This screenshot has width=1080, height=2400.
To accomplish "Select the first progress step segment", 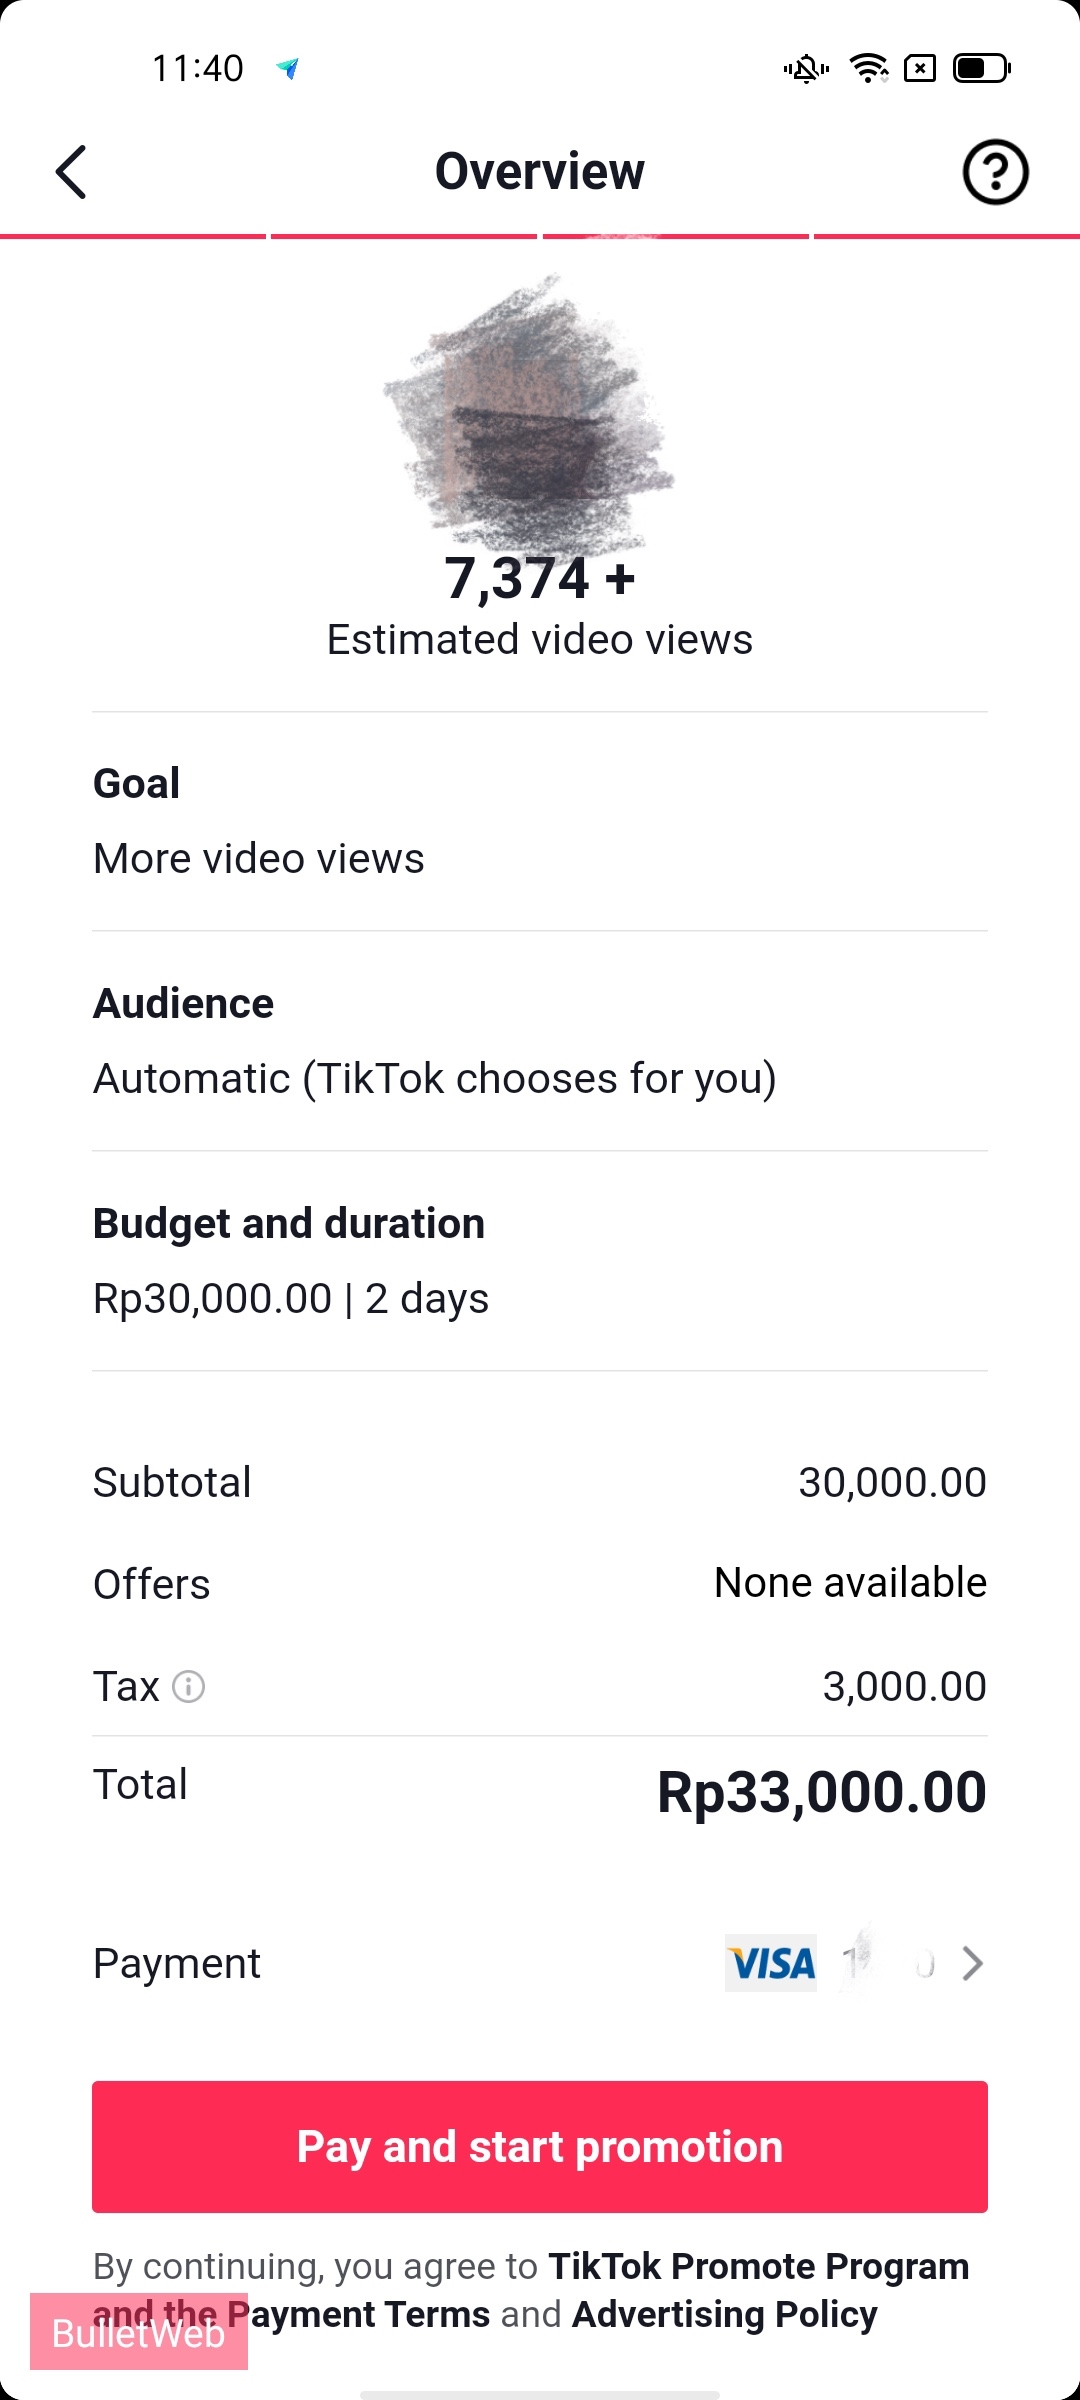I will (133, 237).
